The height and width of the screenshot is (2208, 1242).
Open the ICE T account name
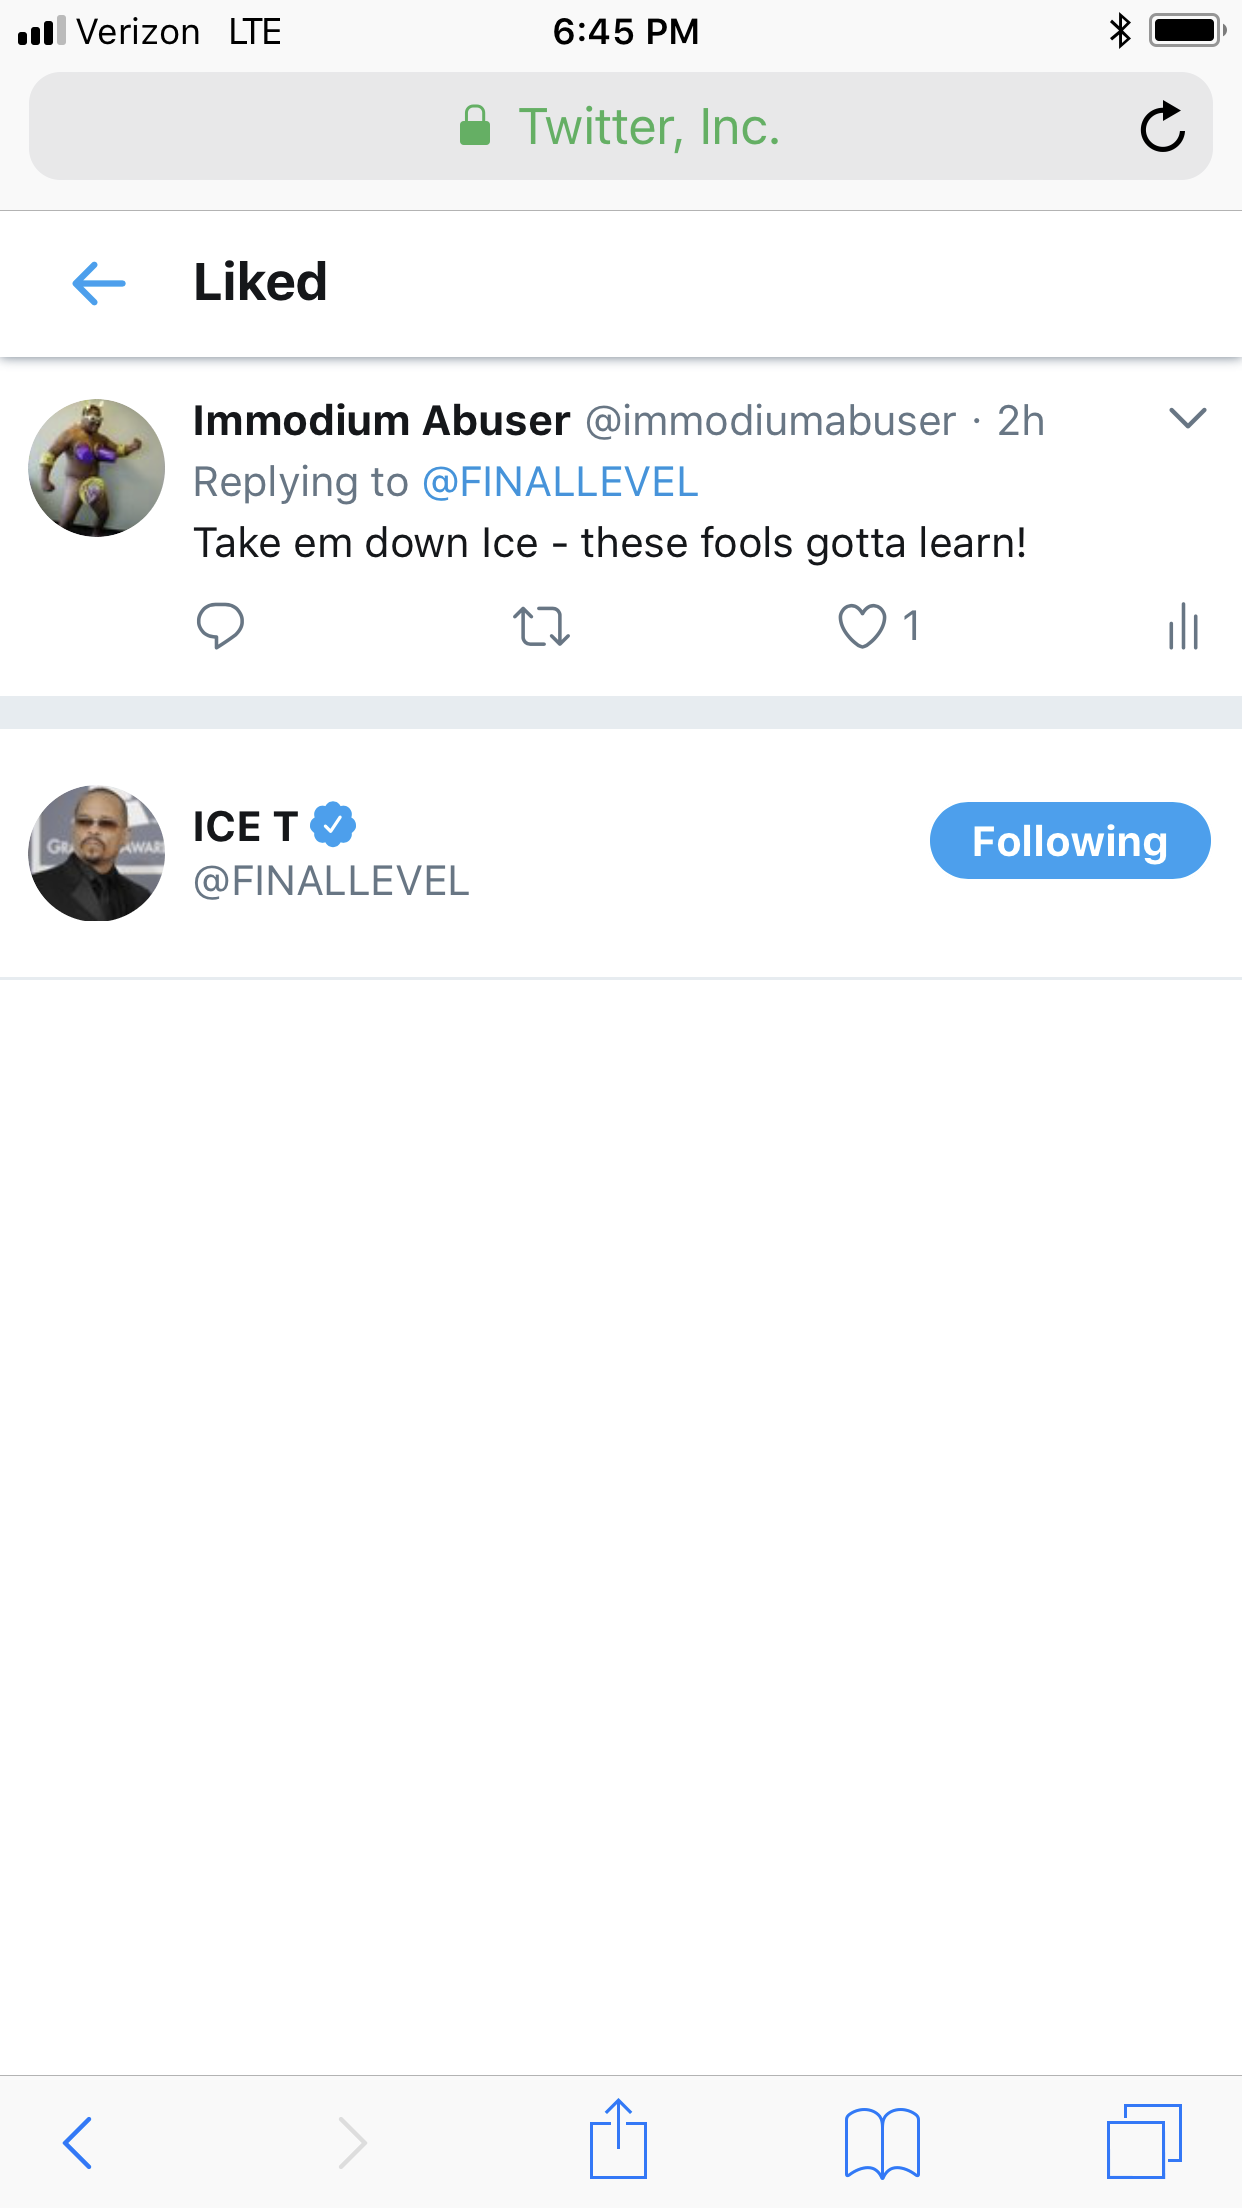click(x=246, y=827)
